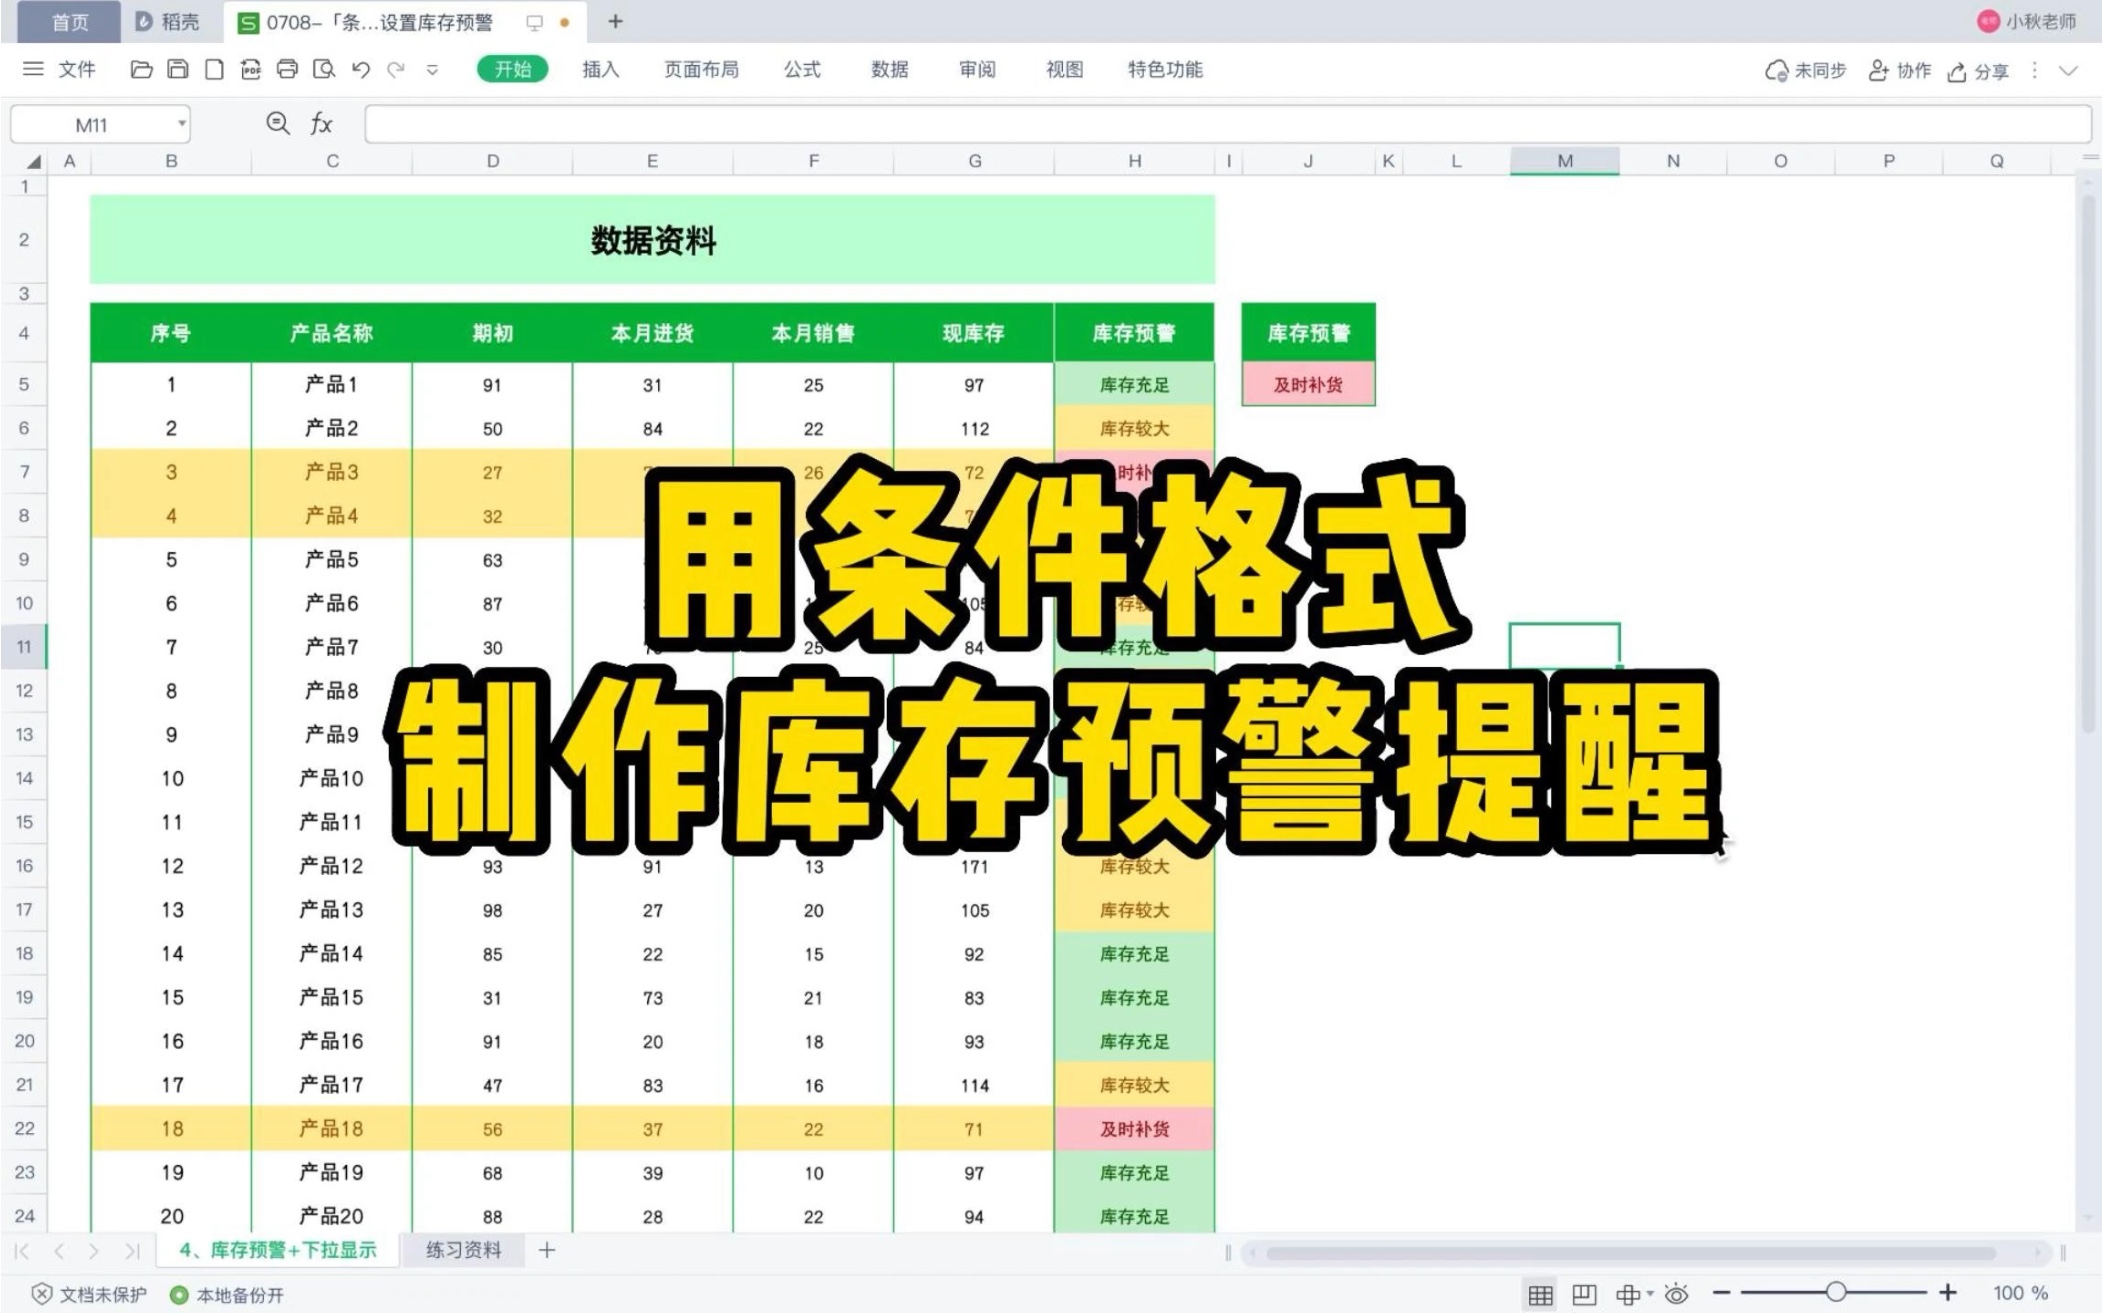
Task: Click the 本地备份开 status button
Action: (227, 1294)
